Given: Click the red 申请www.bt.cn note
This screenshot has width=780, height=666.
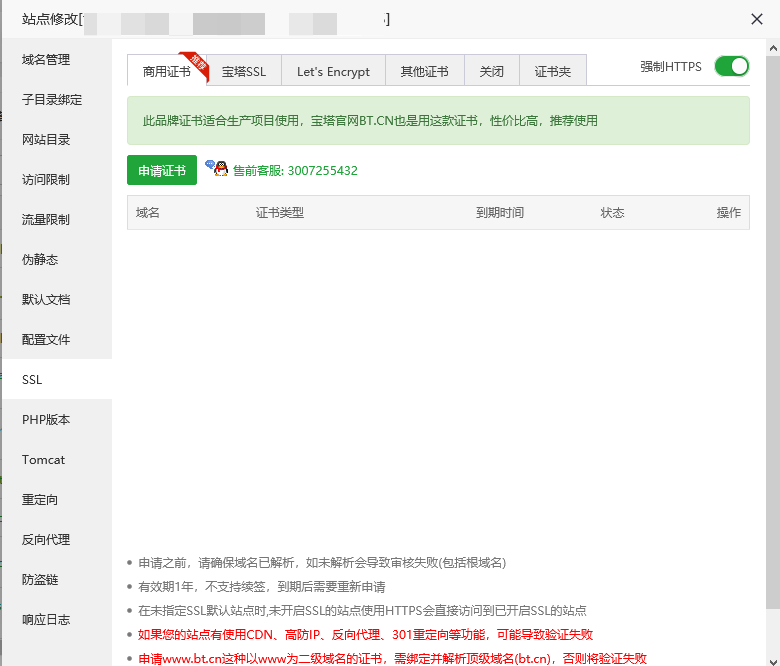Looking at the screenshot, I should click(392, 659).
